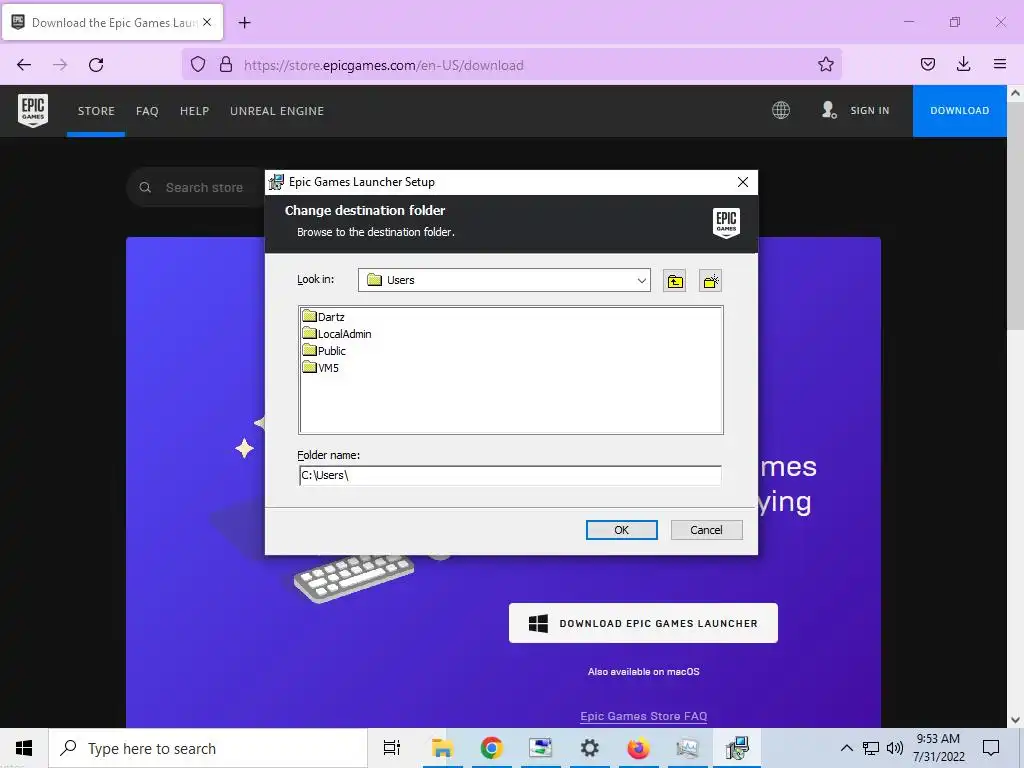Screen dimensions: 1024x768
Task: Select the Download the Epic Games tab
Action: pyautogui.click(x=113, y=22)
